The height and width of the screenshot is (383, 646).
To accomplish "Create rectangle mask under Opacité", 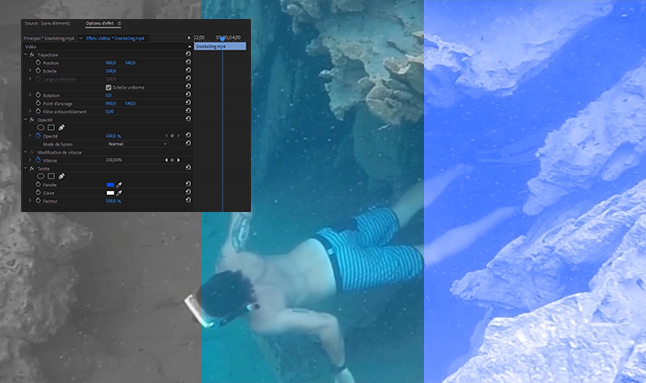I will (51, 128).
